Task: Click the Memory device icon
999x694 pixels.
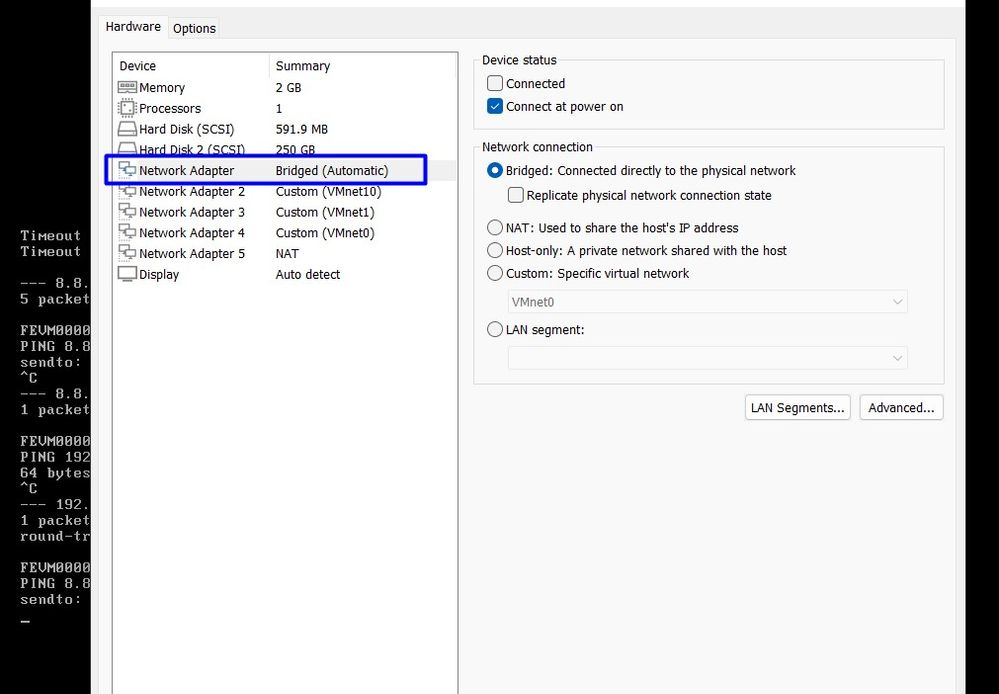Action: (127, 88)
